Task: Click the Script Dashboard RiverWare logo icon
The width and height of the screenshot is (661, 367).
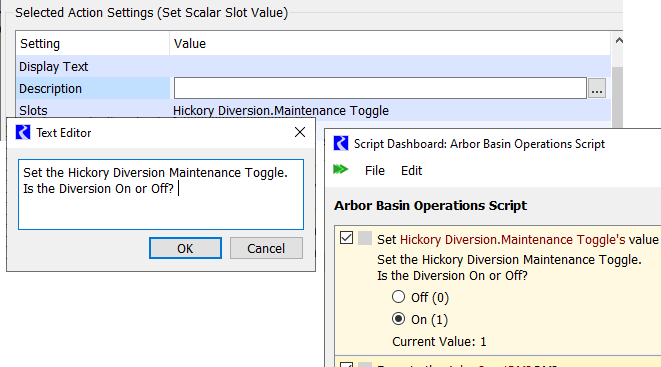Action: pos(341,143)
